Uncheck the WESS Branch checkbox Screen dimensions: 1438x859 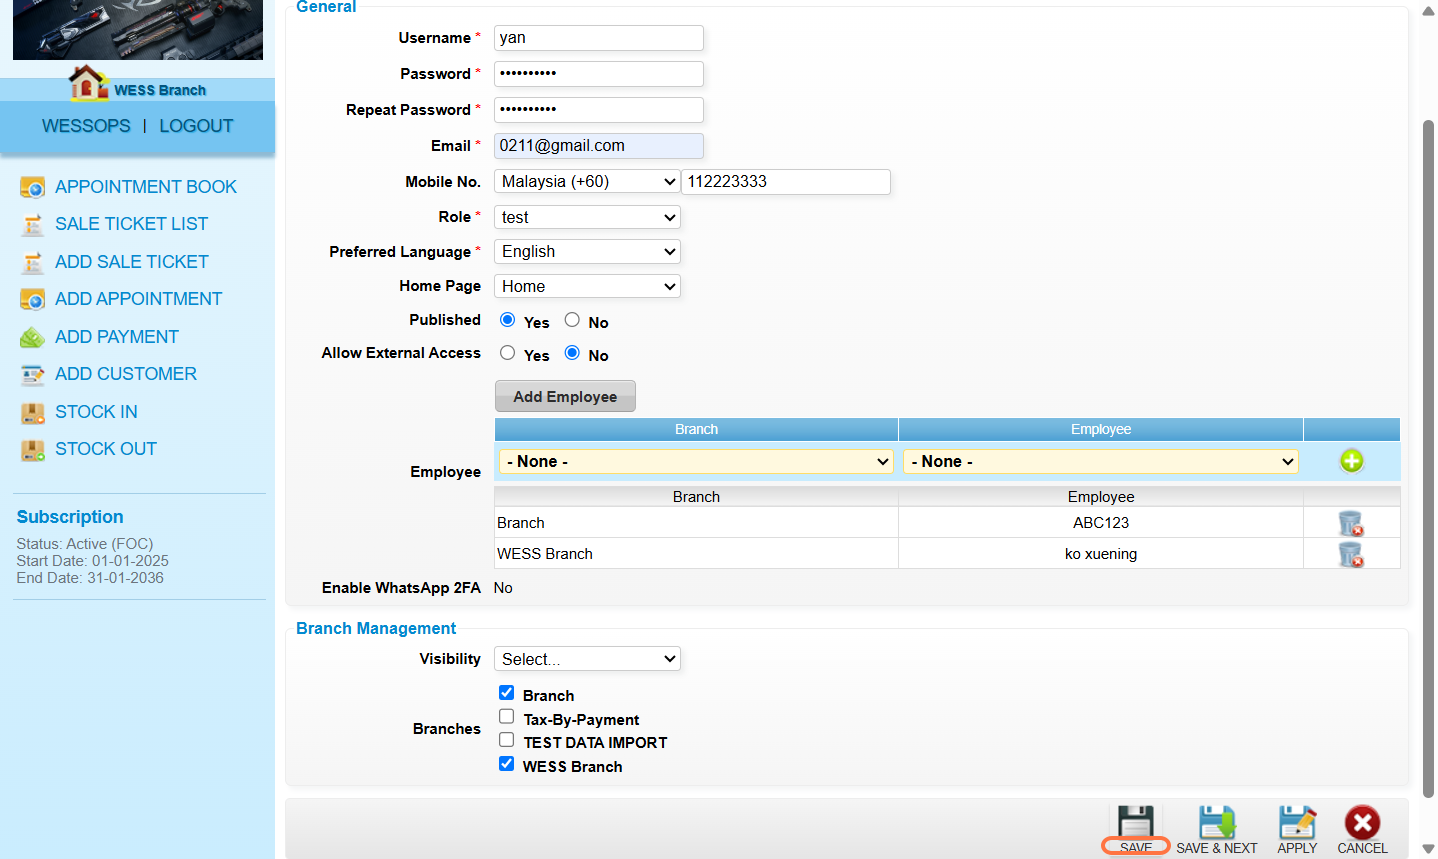coord(507,764)
